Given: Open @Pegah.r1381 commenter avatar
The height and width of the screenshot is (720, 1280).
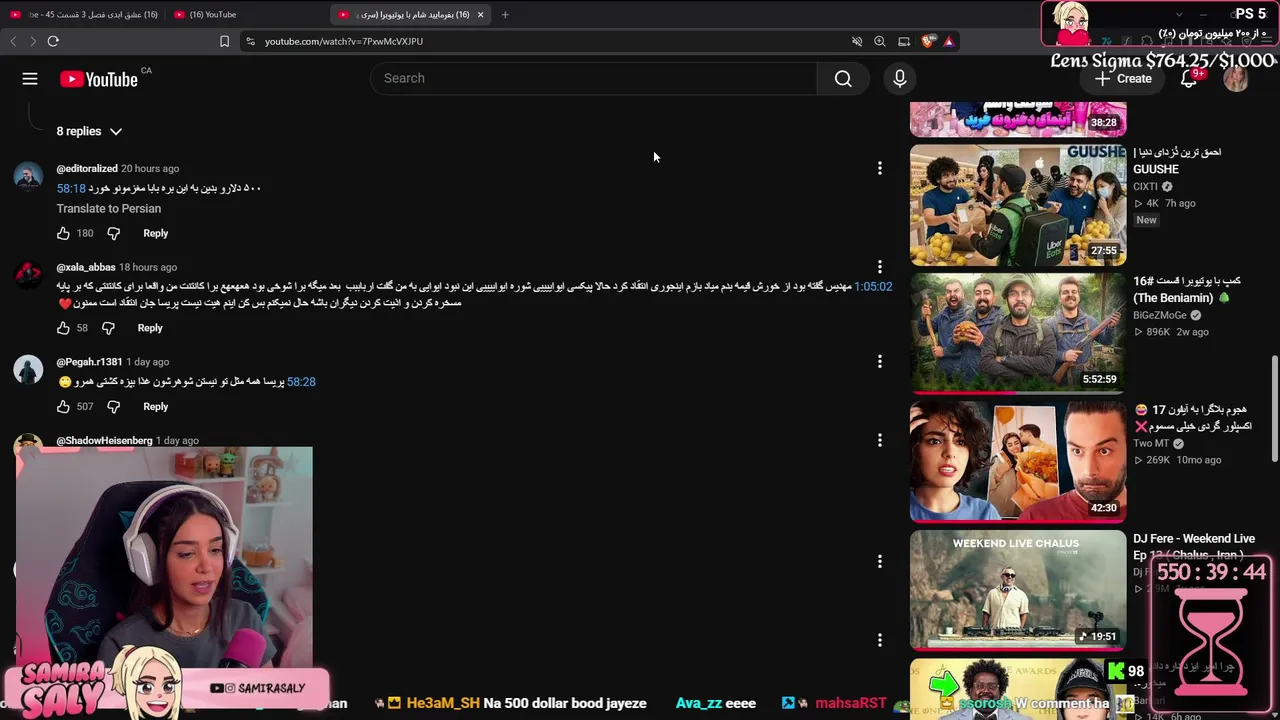Looking at the screenshot, I should (x=28, y=369).
